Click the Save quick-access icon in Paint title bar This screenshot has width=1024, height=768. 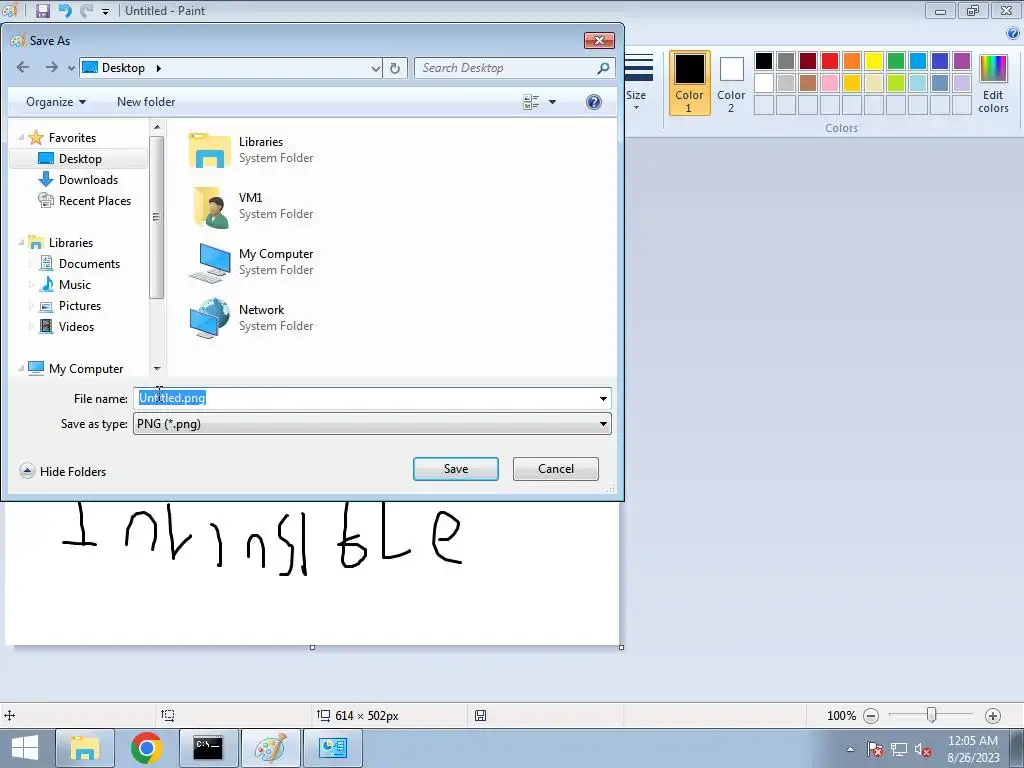(x=42, y=10)
